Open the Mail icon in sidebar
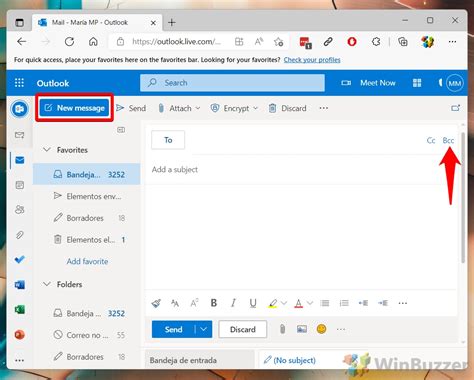The height and width of the screenshot is (380, 474). point(20,160)
